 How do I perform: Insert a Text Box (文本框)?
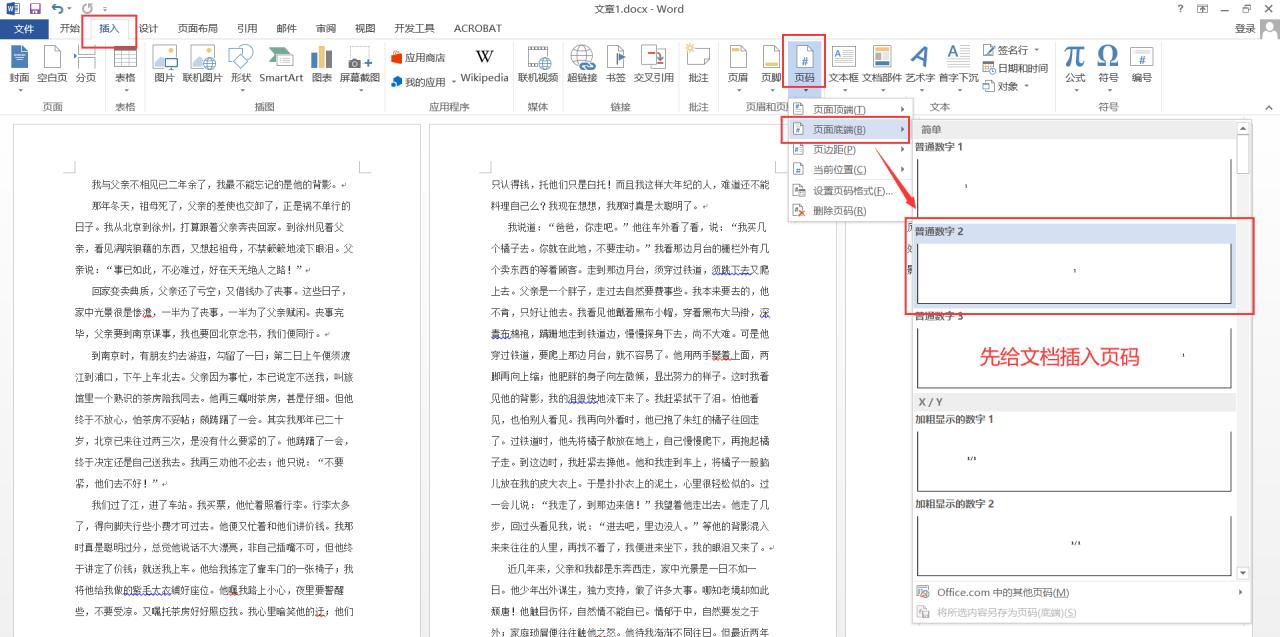844,66
